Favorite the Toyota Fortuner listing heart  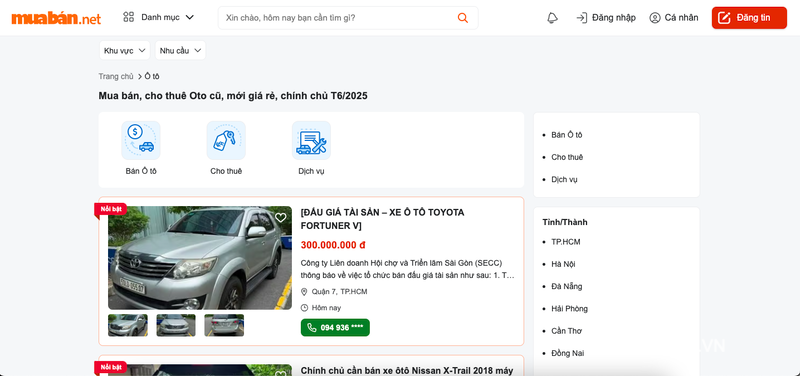[281, 218]
